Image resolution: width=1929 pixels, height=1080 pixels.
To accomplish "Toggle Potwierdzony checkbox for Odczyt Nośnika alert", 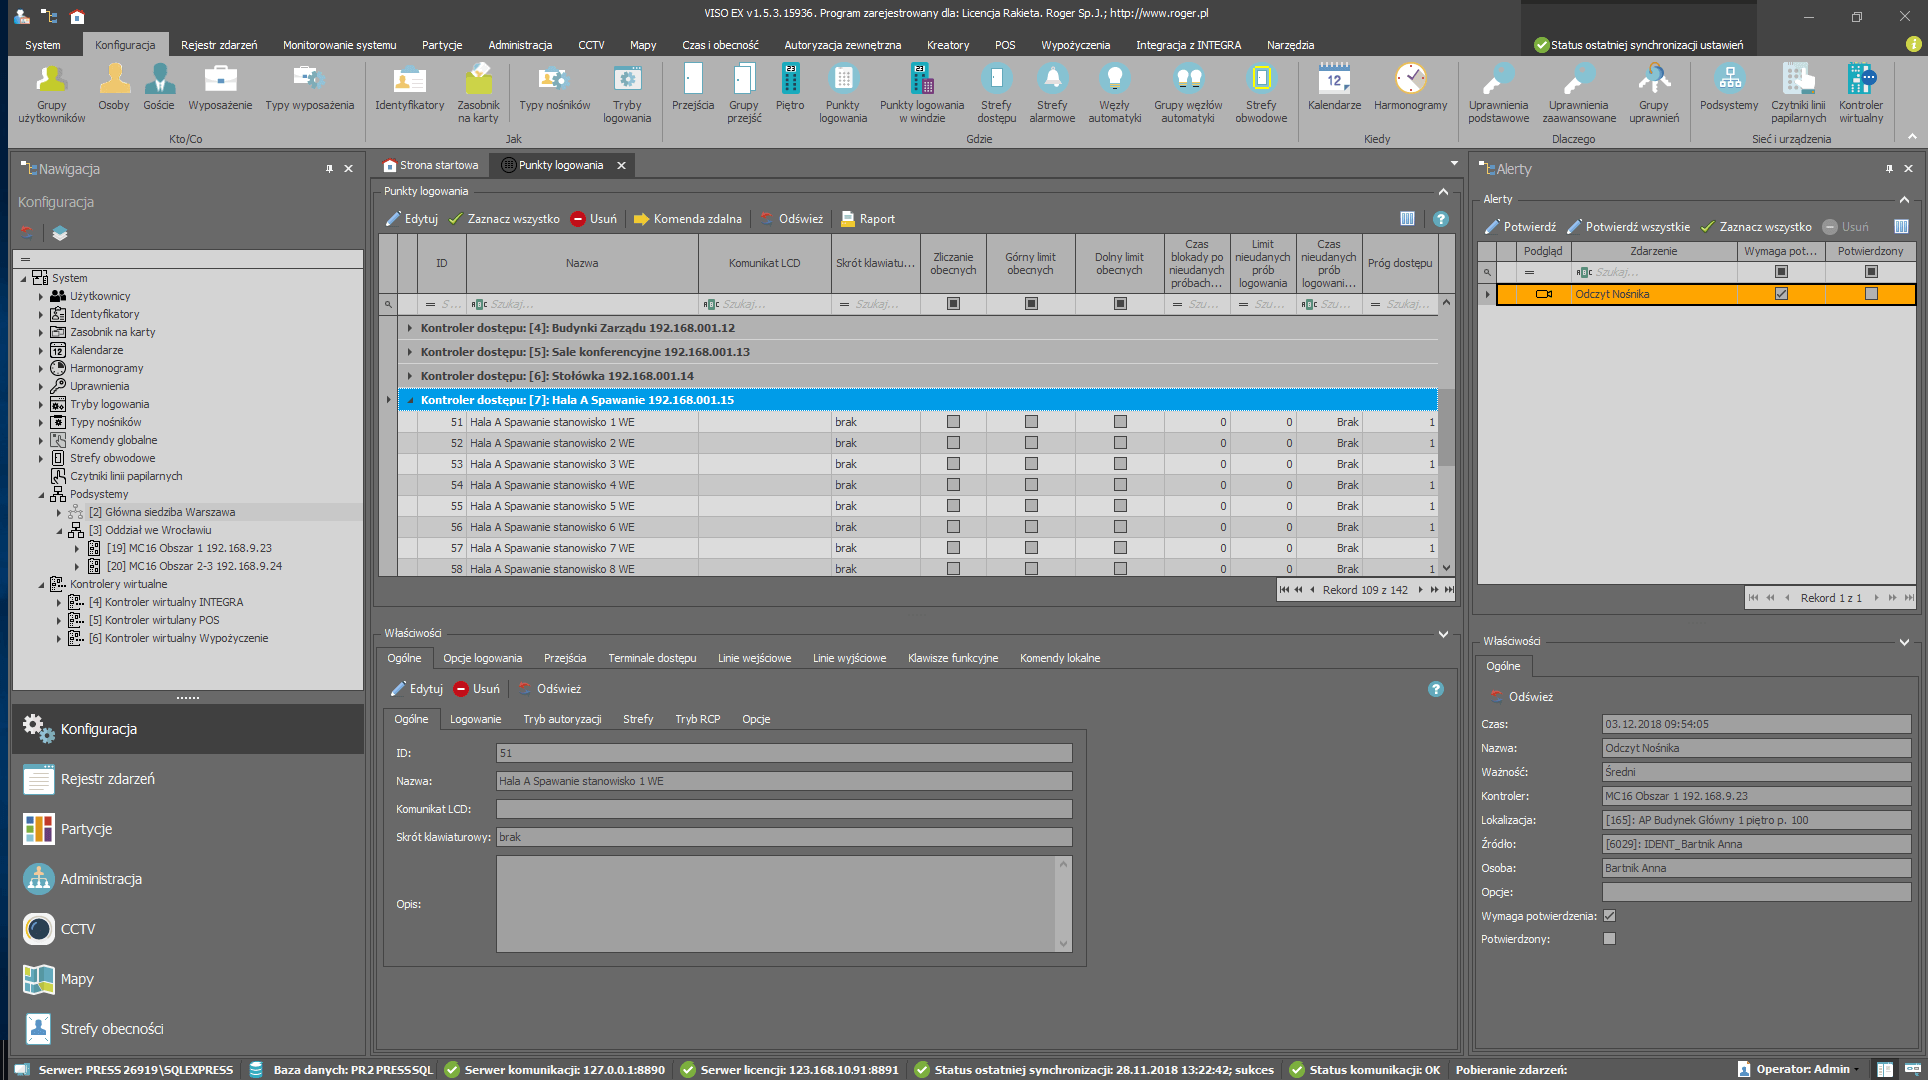I will click(x=1871, y=294).
